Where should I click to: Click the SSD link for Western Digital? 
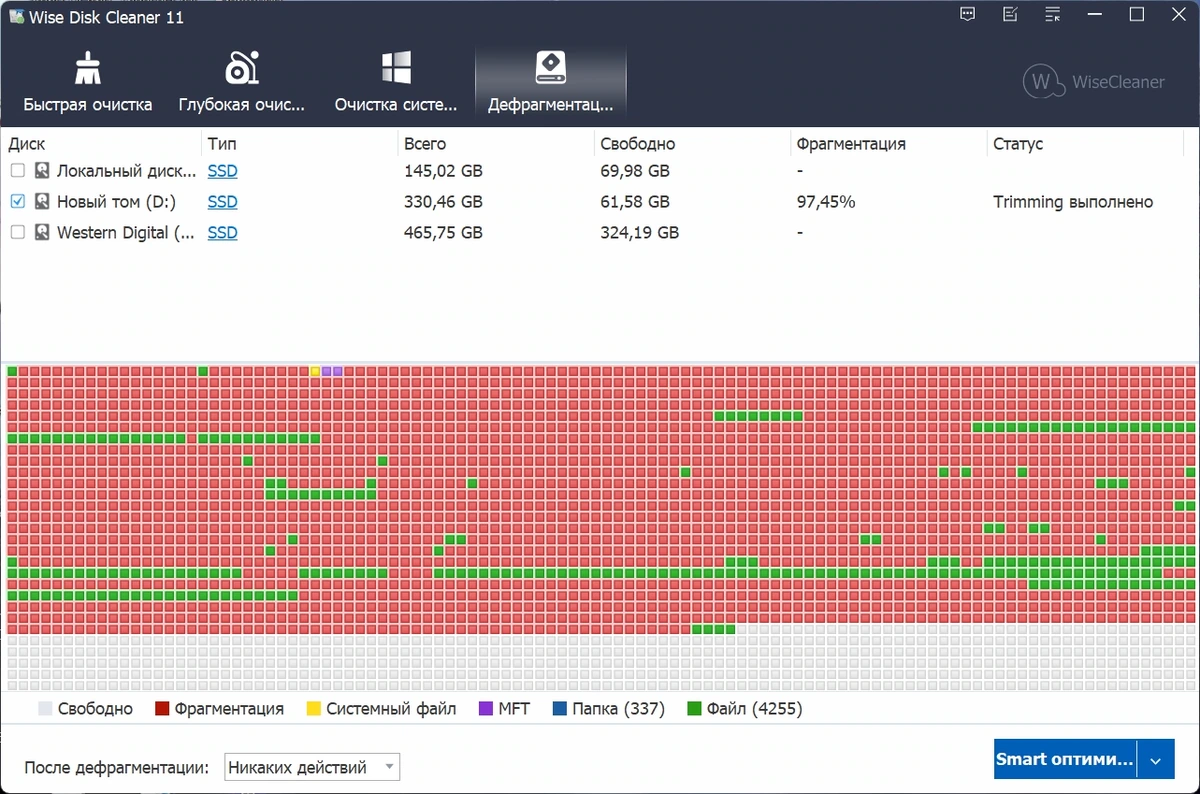pos(222,232)
